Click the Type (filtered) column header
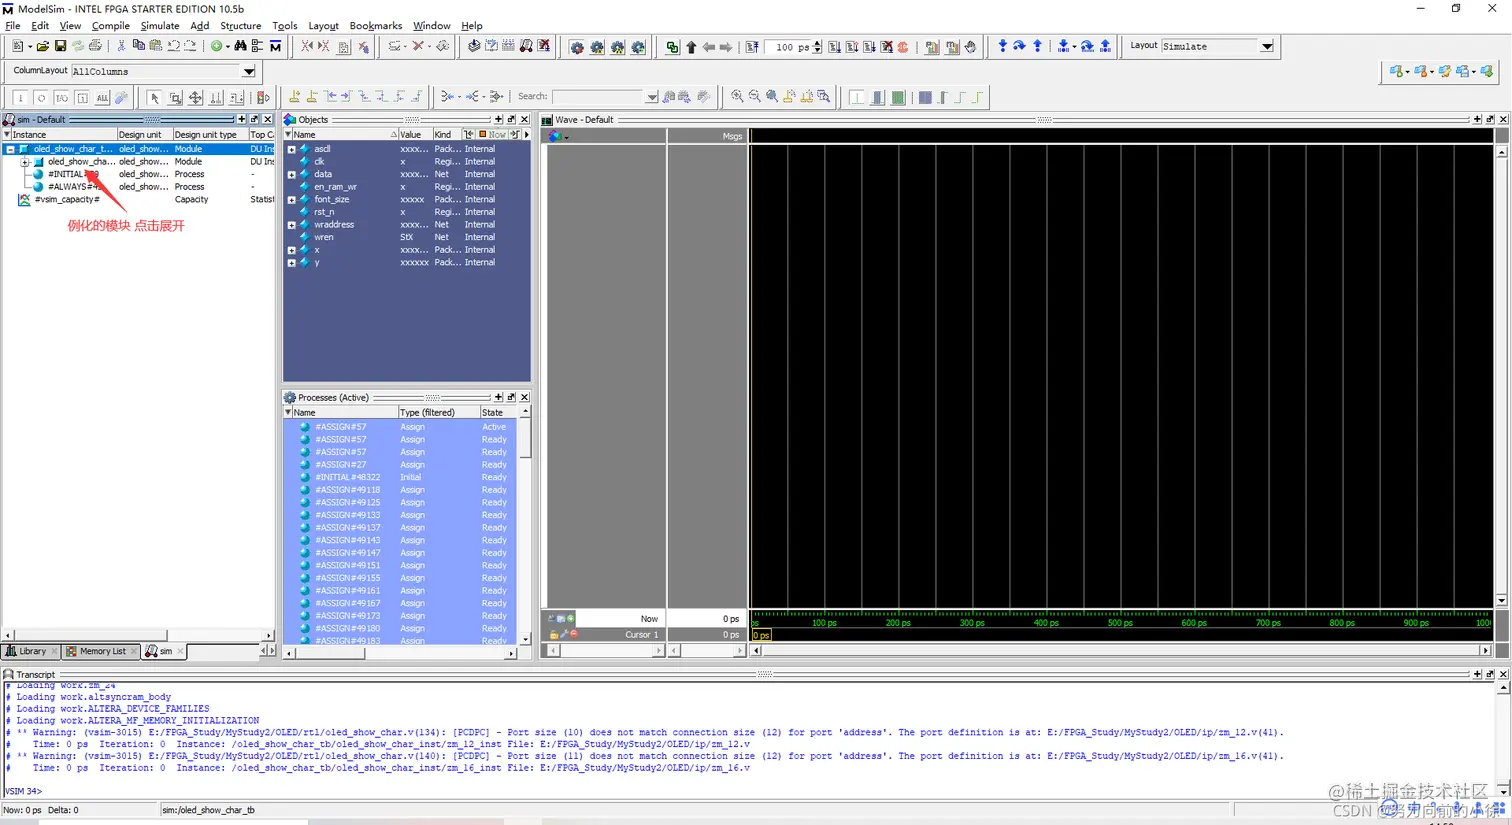 (437, 412)
